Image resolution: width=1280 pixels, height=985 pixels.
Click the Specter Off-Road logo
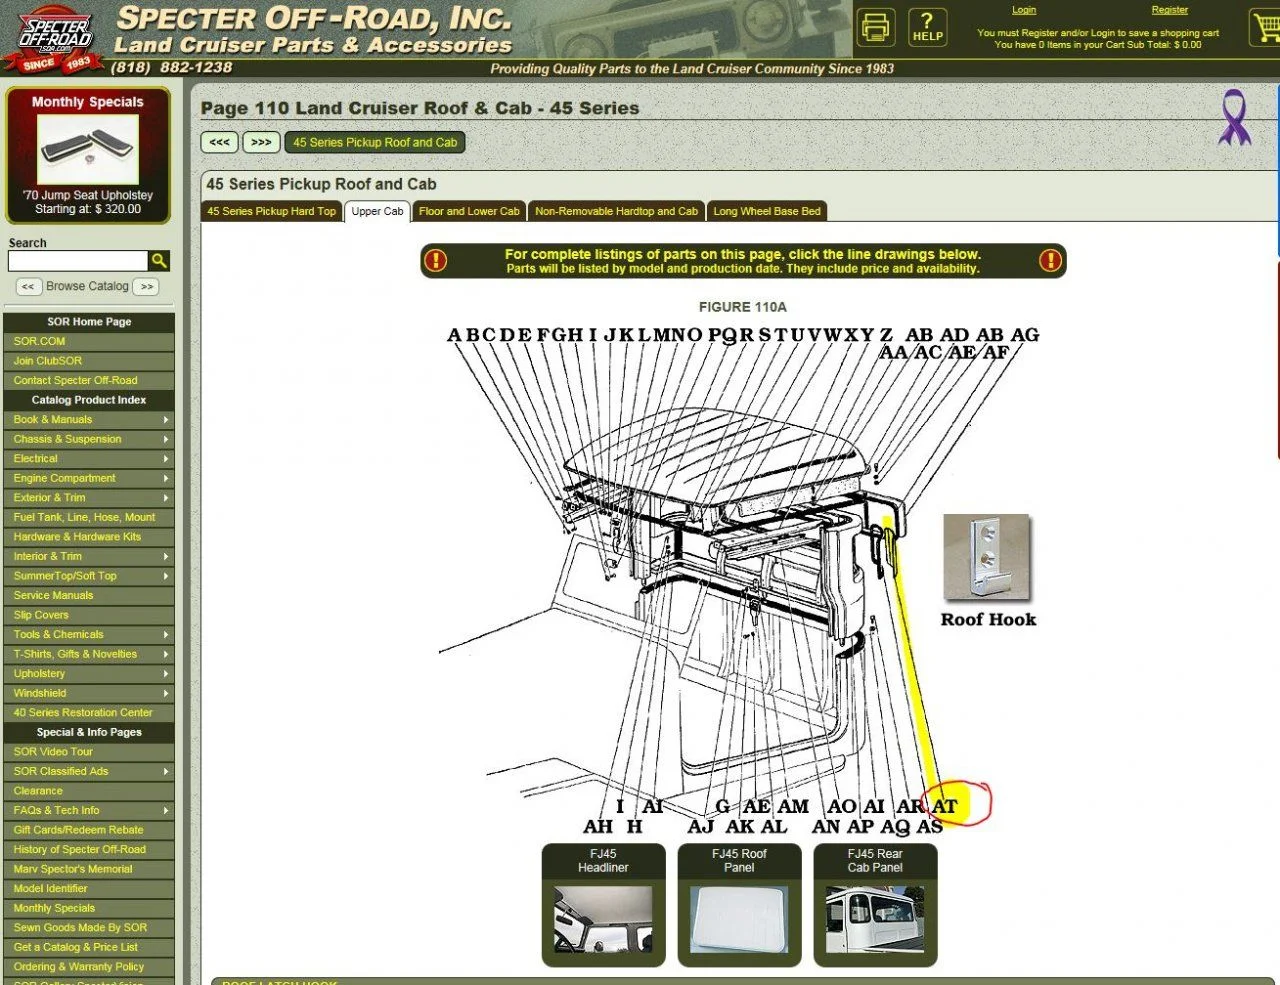(x=57, y=40)
